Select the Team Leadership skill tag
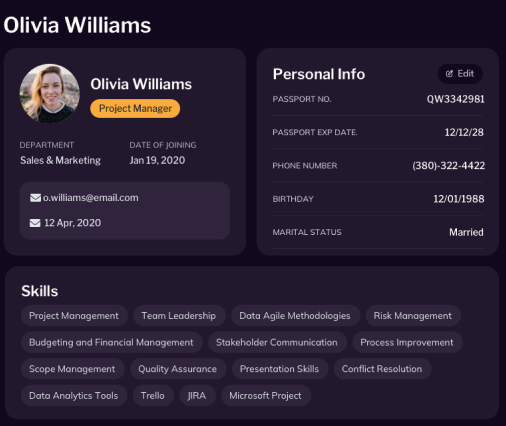Image resolution: width=506 pixels, height=426 pixels. (x=179, y=315)
